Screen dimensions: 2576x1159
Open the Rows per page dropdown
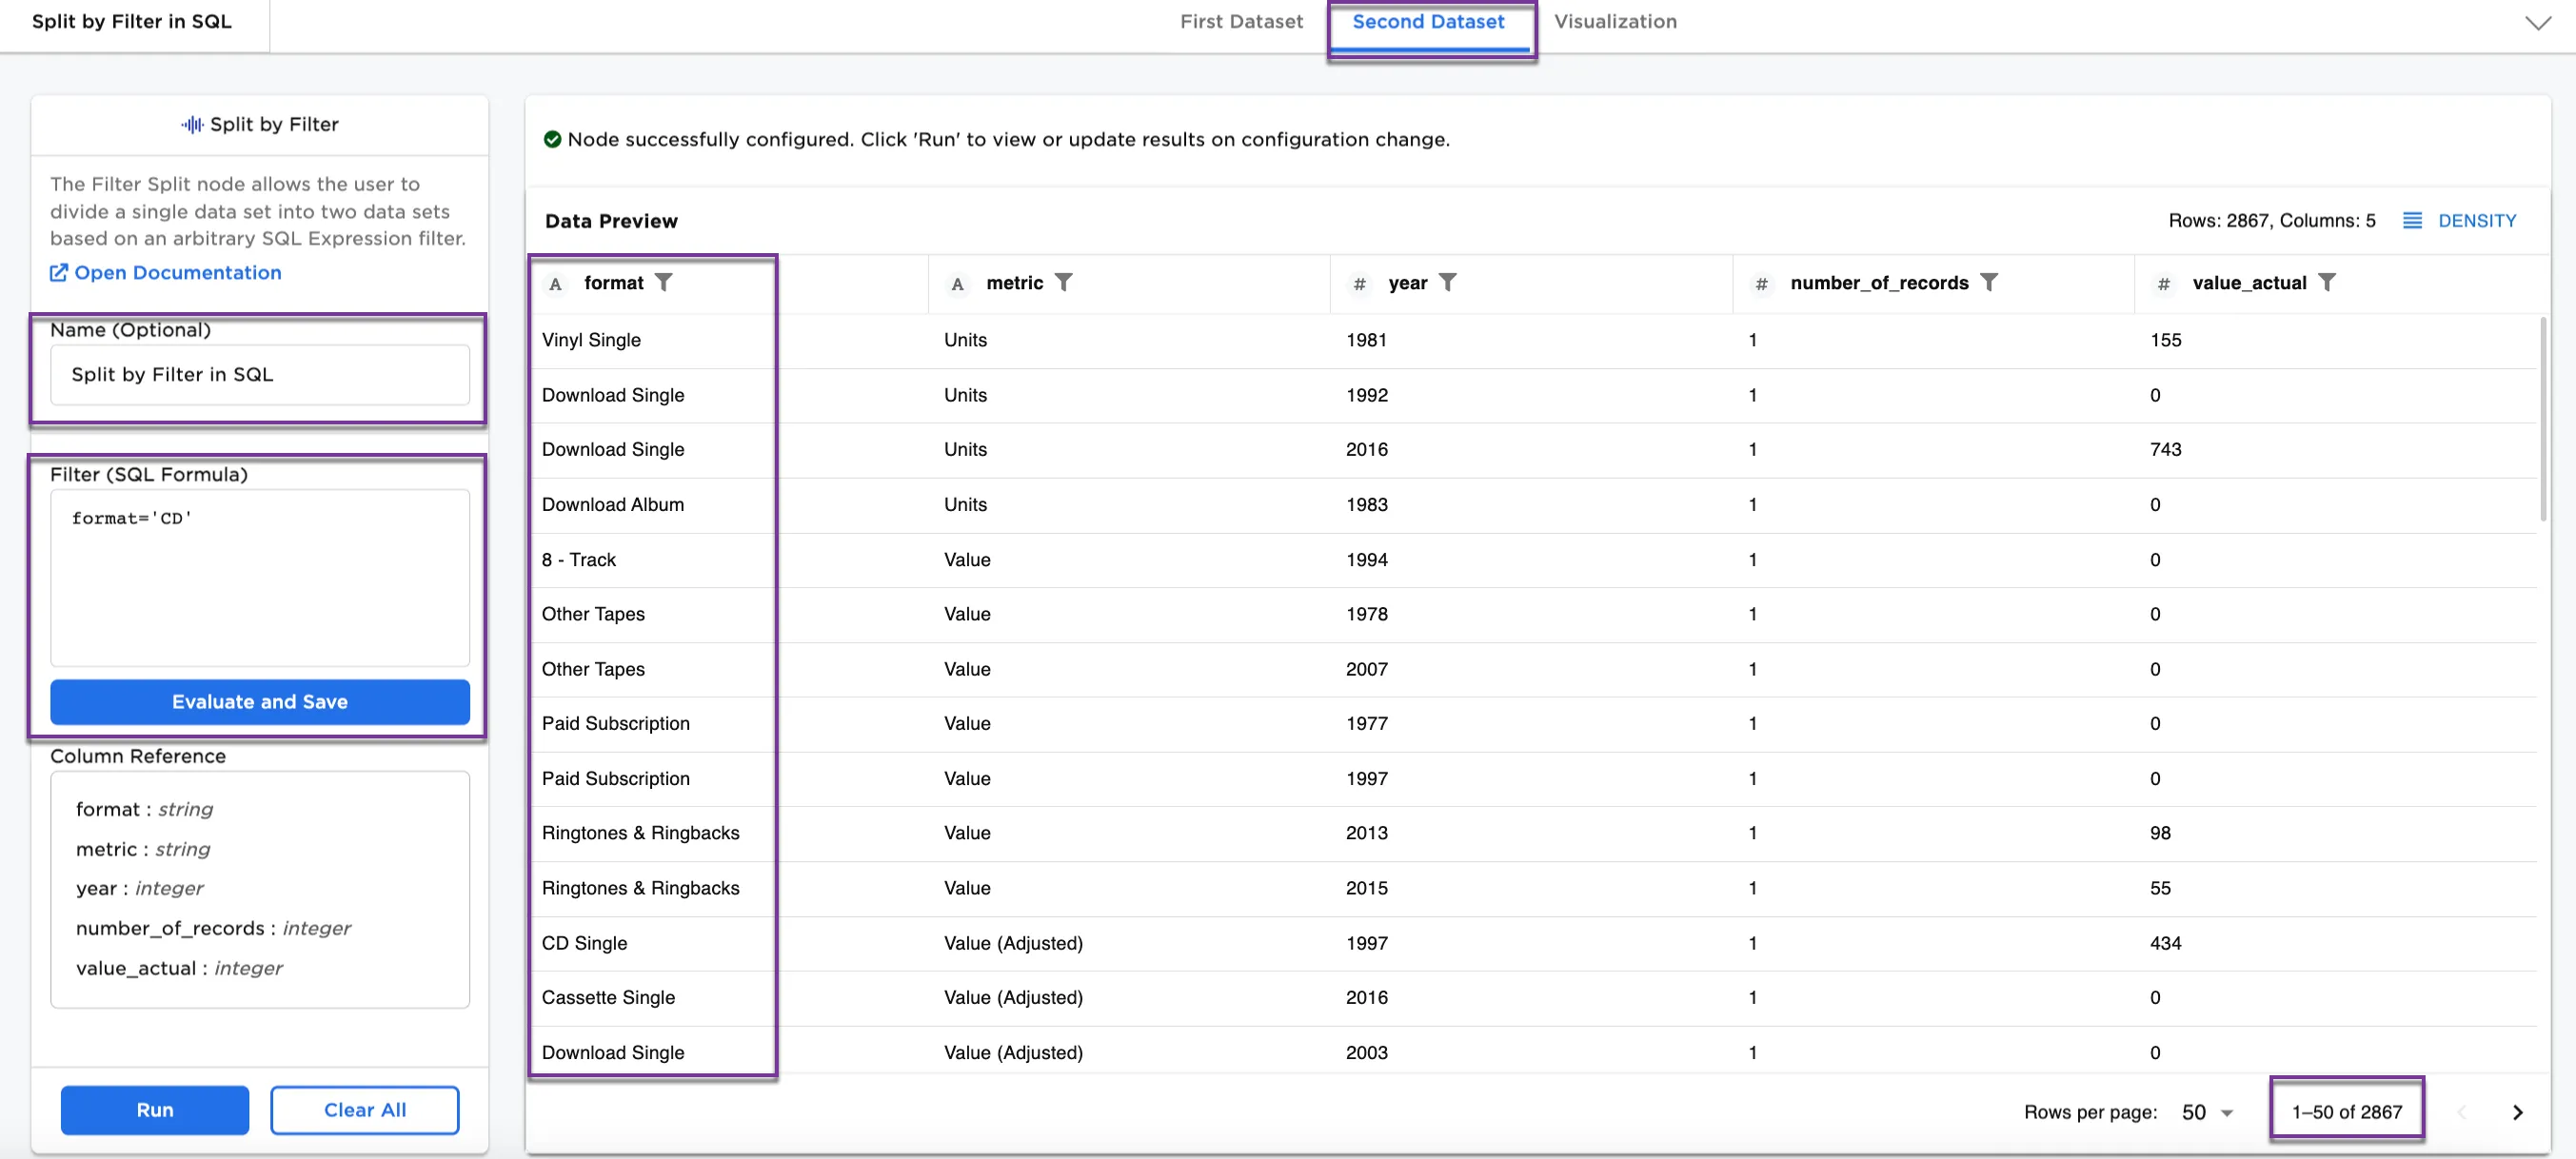[x=2205, y=1111]
